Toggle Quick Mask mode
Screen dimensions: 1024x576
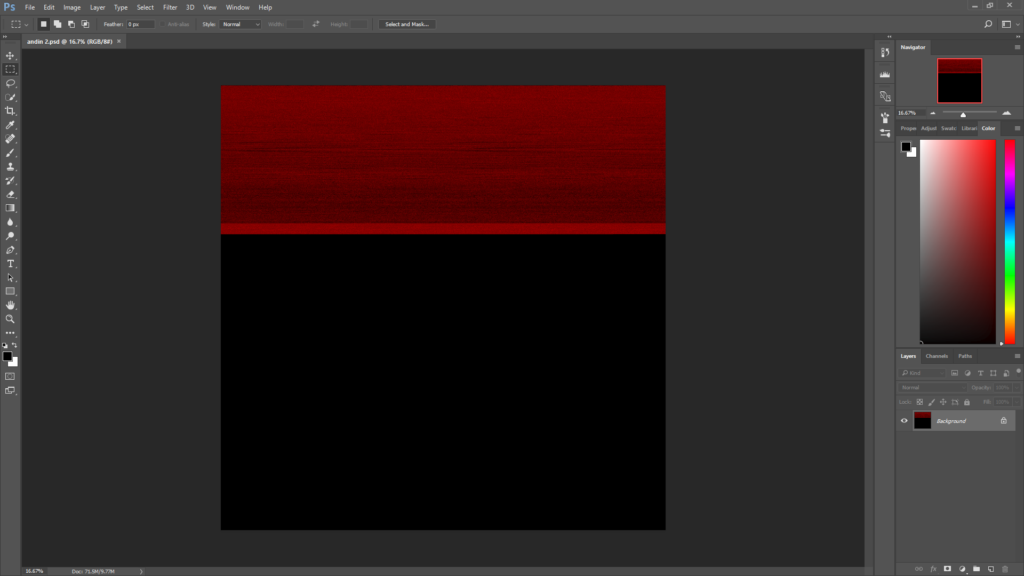click(x=10, y=377)
